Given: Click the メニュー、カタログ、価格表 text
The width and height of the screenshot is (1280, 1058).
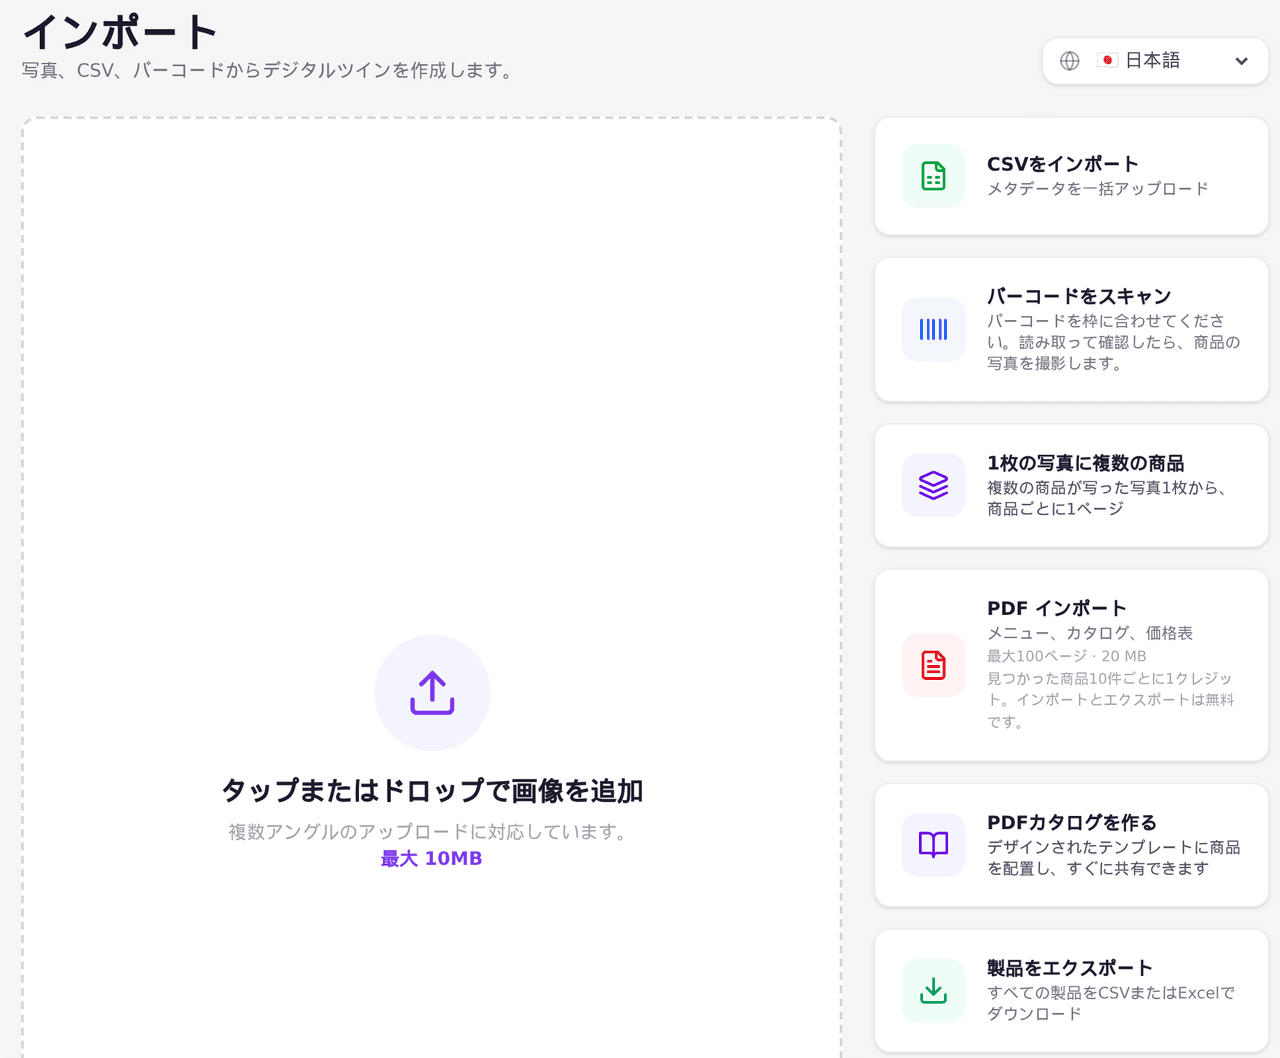Looking at the screenshot, I should (x=1090, y=633).
